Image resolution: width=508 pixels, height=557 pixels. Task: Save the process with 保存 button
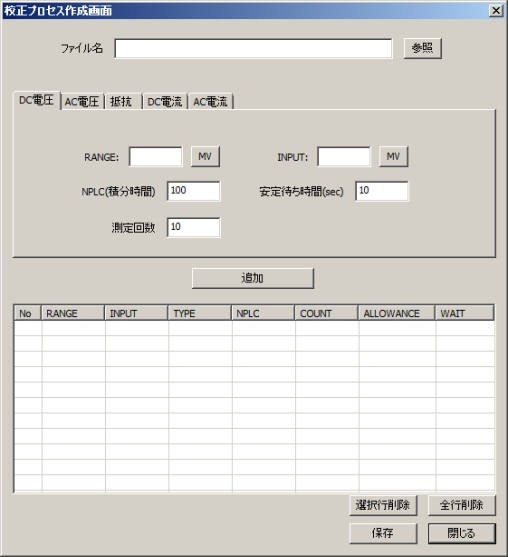point(383,533)
